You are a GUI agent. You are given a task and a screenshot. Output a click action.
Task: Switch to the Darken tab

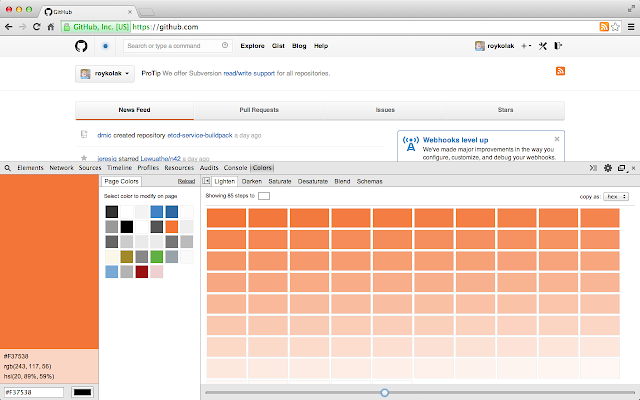[x=251, y=181]
